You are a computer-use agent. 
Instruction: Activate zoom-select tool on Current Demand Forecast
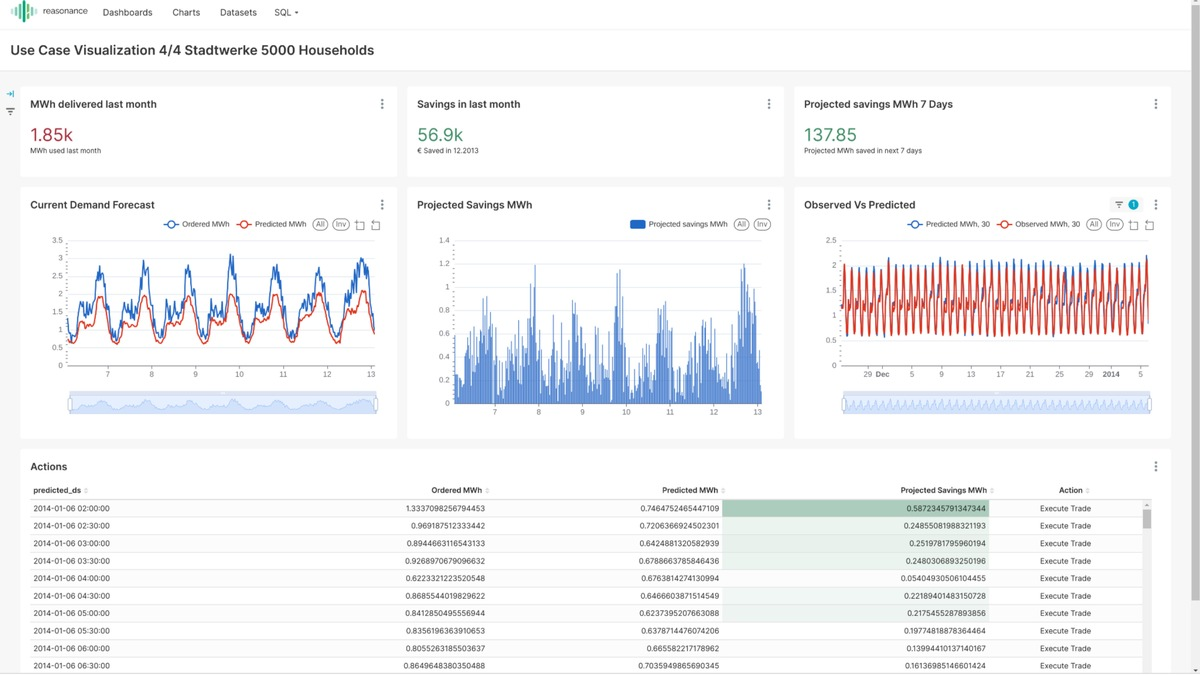[x=360, y=225]
